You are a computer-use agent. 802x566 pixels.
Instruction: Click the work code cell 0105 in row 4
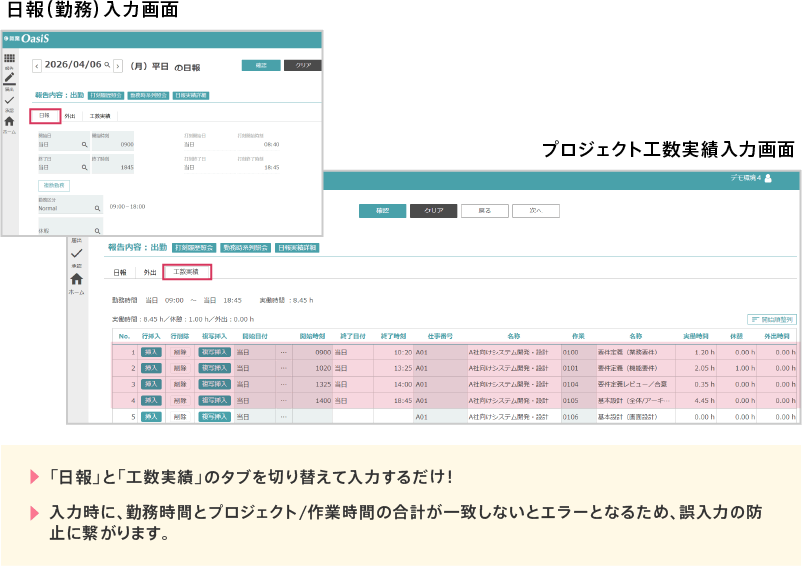(578, 401)
